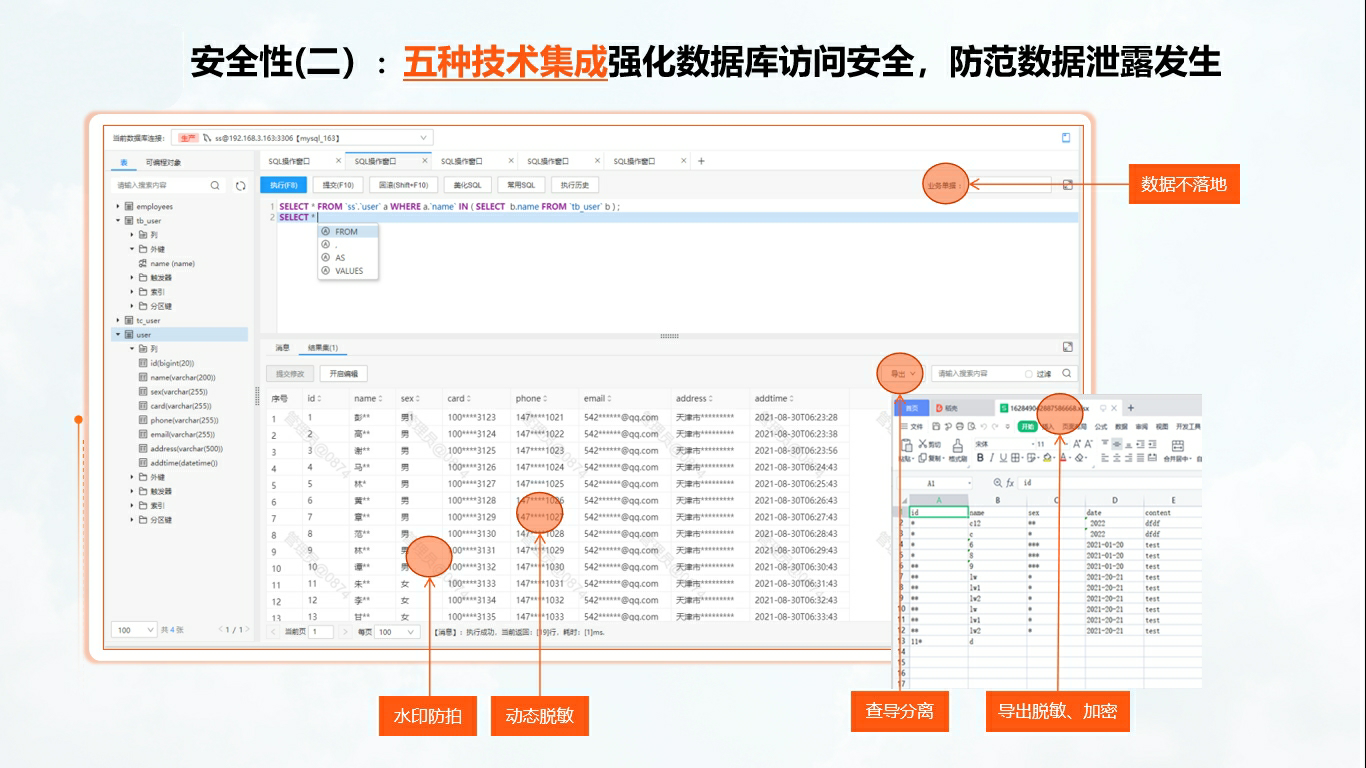Click the refresh icon beside table search
The height and width of the screenshot is (768, 1366).
241,186
